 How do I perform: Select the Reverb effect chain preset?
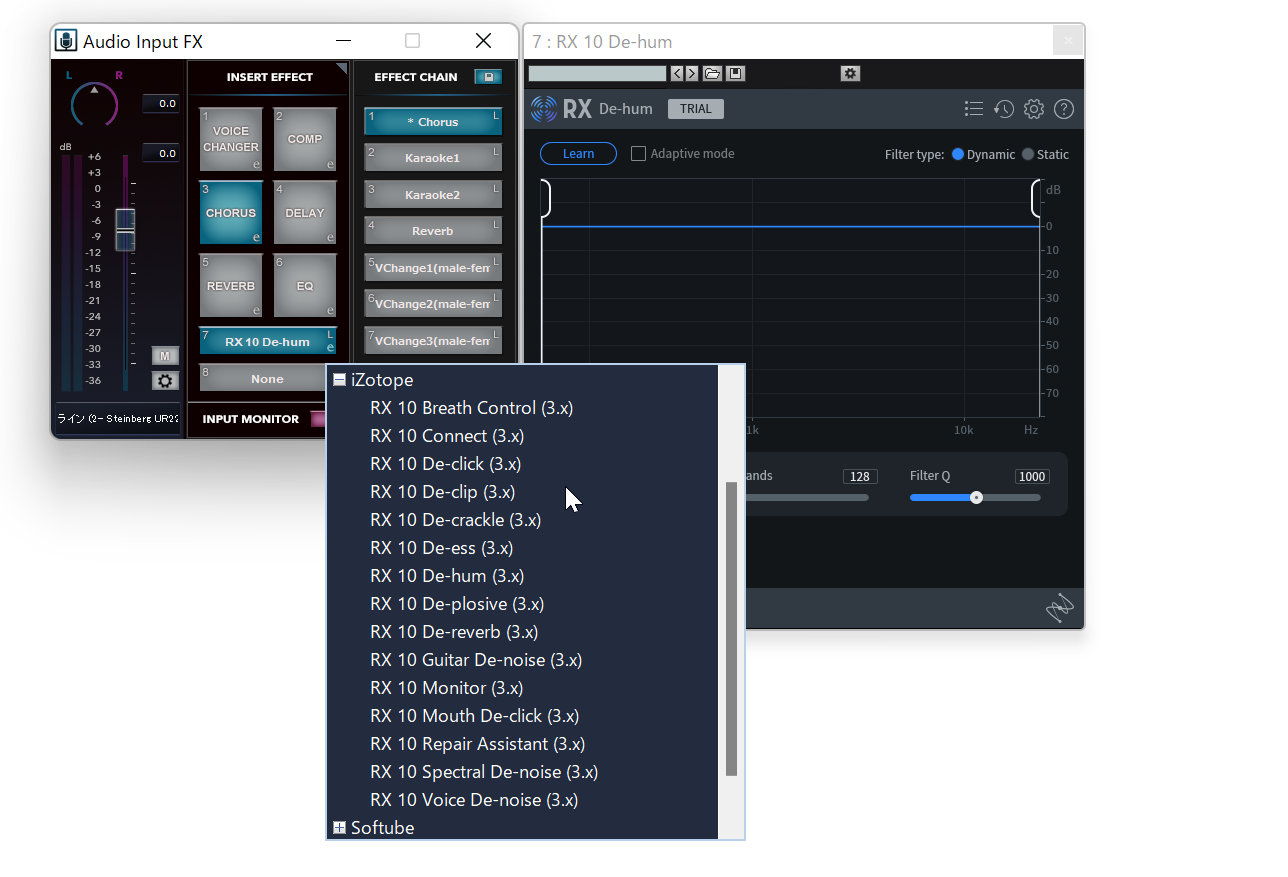(433, 231)
